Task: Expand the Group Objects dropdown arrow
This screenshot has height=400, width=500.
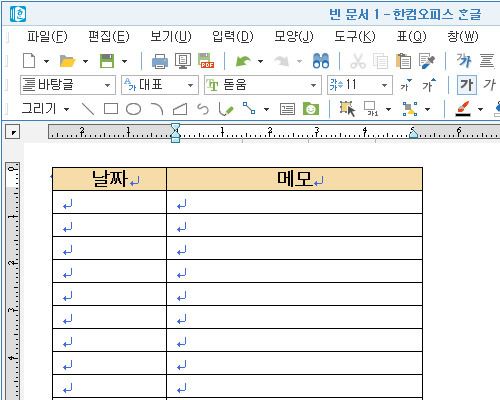Action: click(427, 109)
